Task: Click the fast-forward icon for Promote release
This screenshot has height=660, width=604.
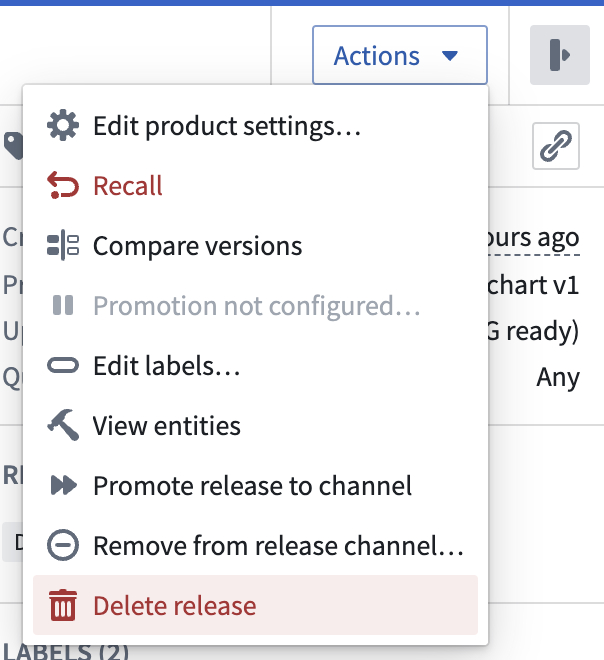Action: click(64, 485)
